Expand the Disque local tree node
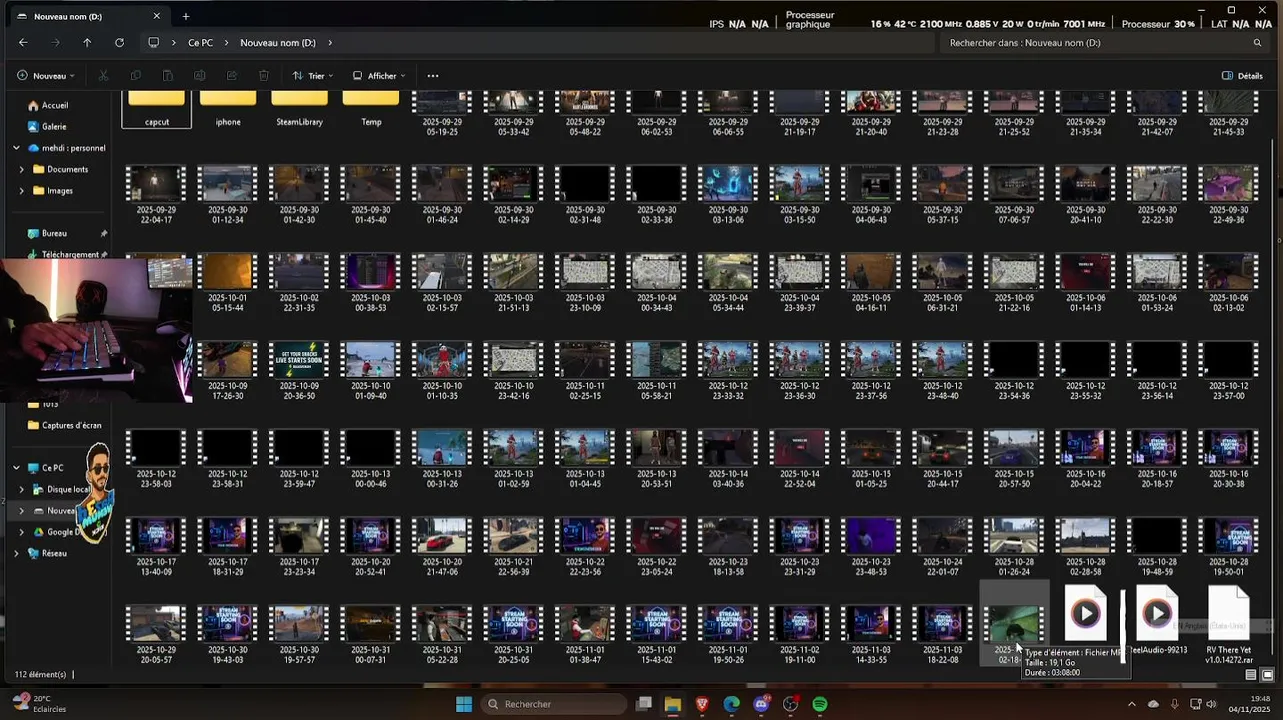The width and height of the screenshot is (1283, 720). pyautogui.click(x=22, y=489)
